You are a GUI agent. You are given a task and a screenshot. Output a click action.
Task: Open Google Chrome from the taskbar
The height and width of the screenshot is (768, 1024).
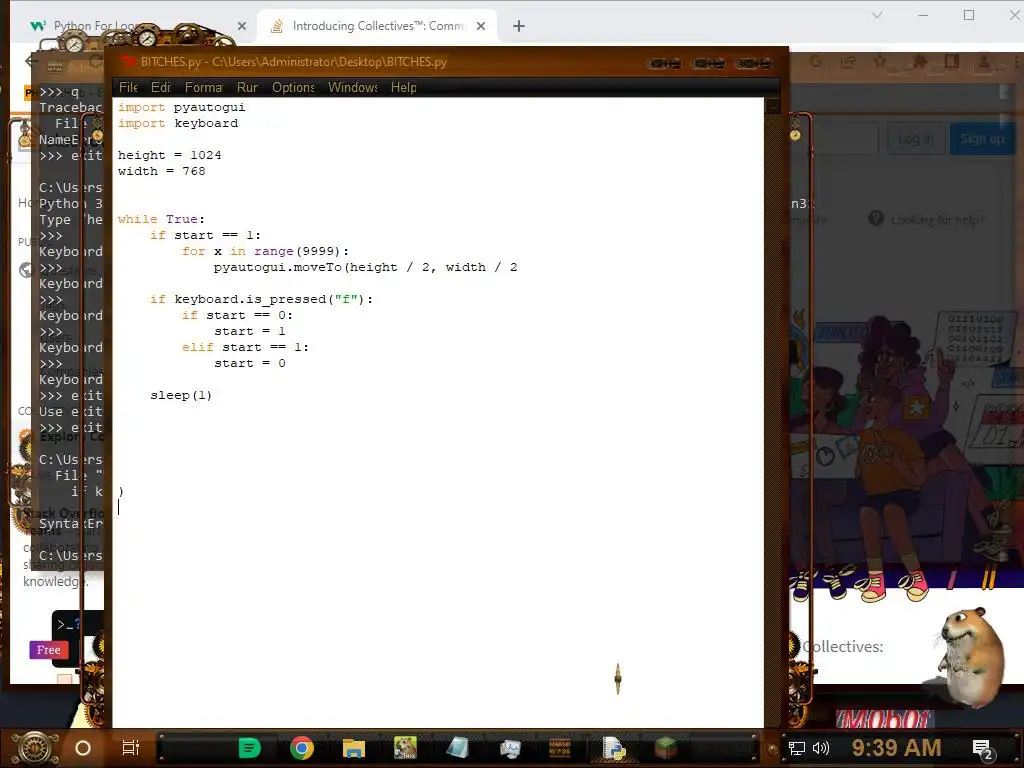pos(301,748)
